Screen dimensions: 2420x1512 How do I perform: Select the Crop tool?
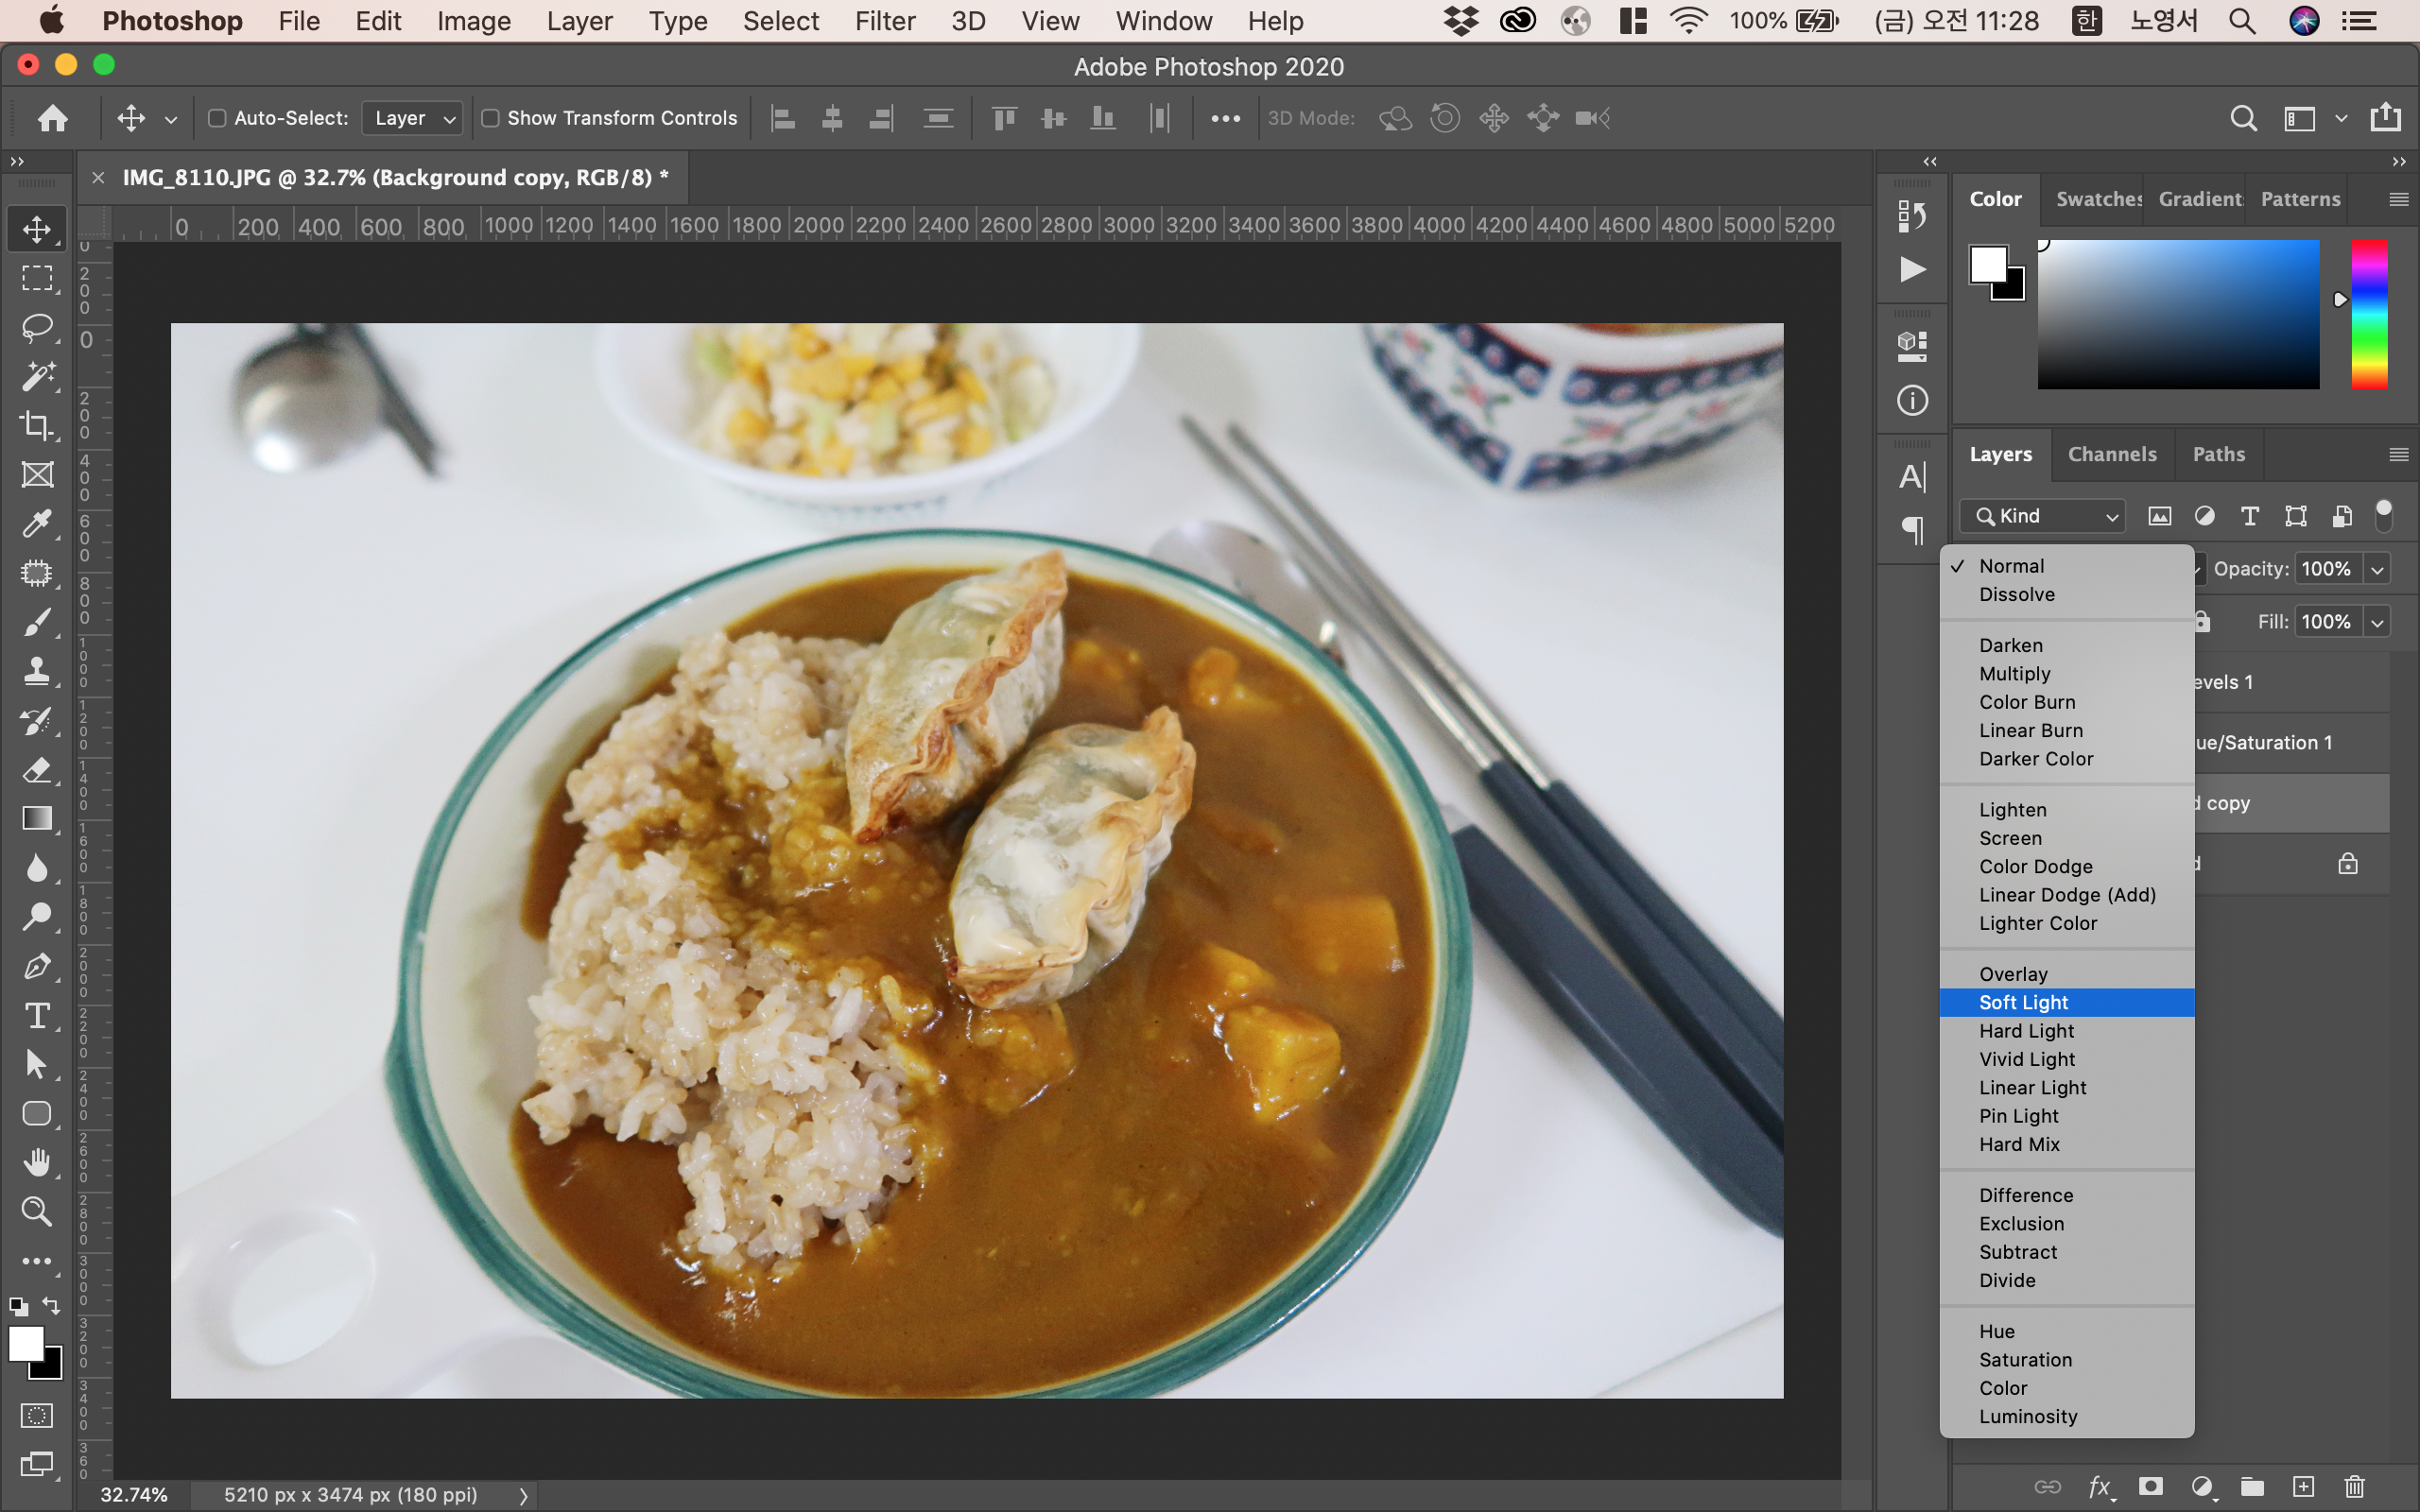click(x=37, y=426)
